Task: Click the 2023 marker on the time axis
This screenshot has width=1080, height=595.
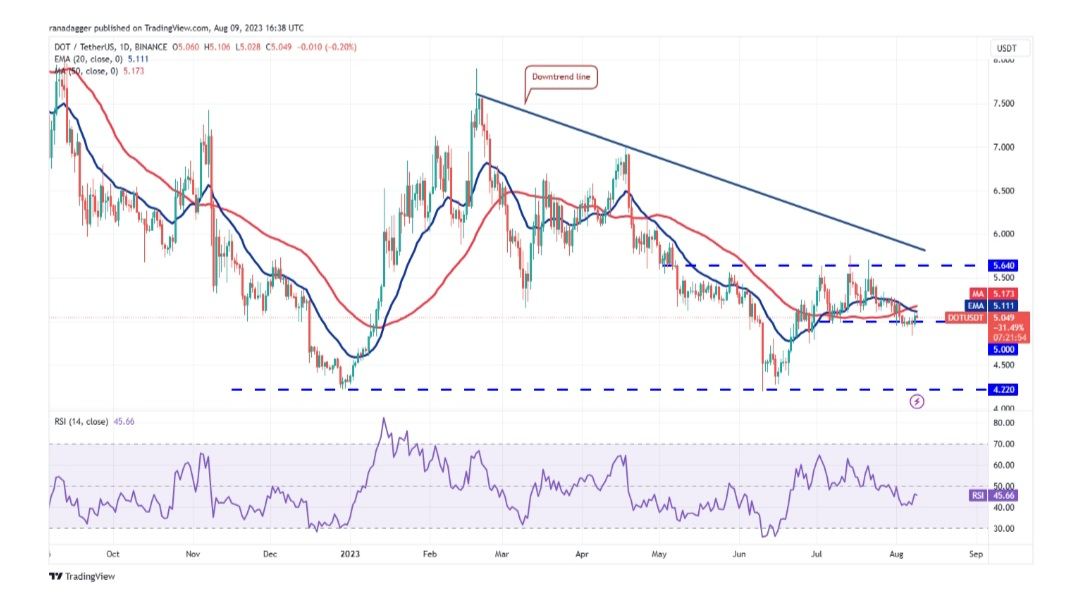Action: click(349, 552)
